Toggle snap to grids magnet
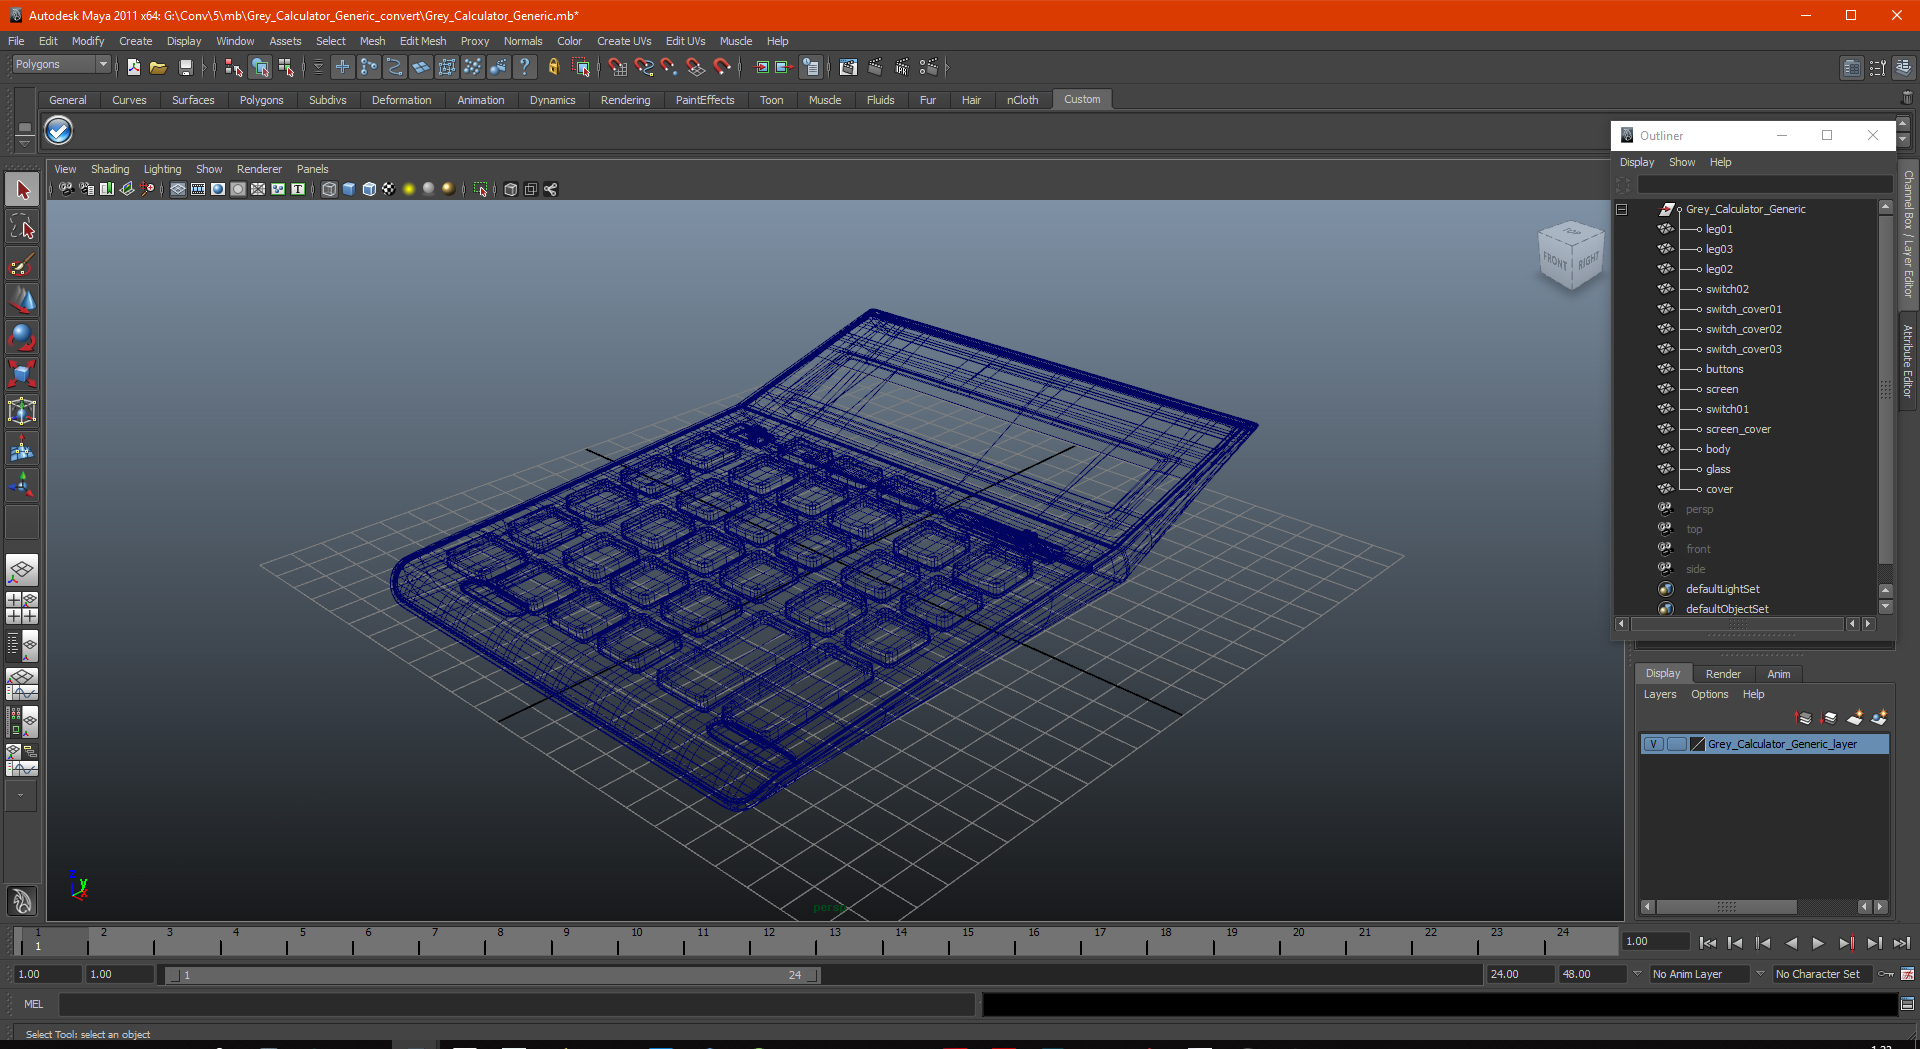The height and width of the screenshot is (1049, 1920). (x=617, y=67)
